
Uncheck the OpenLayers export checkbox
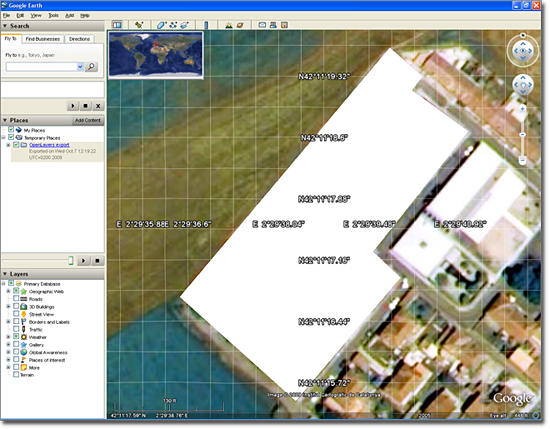pos(16,145)
